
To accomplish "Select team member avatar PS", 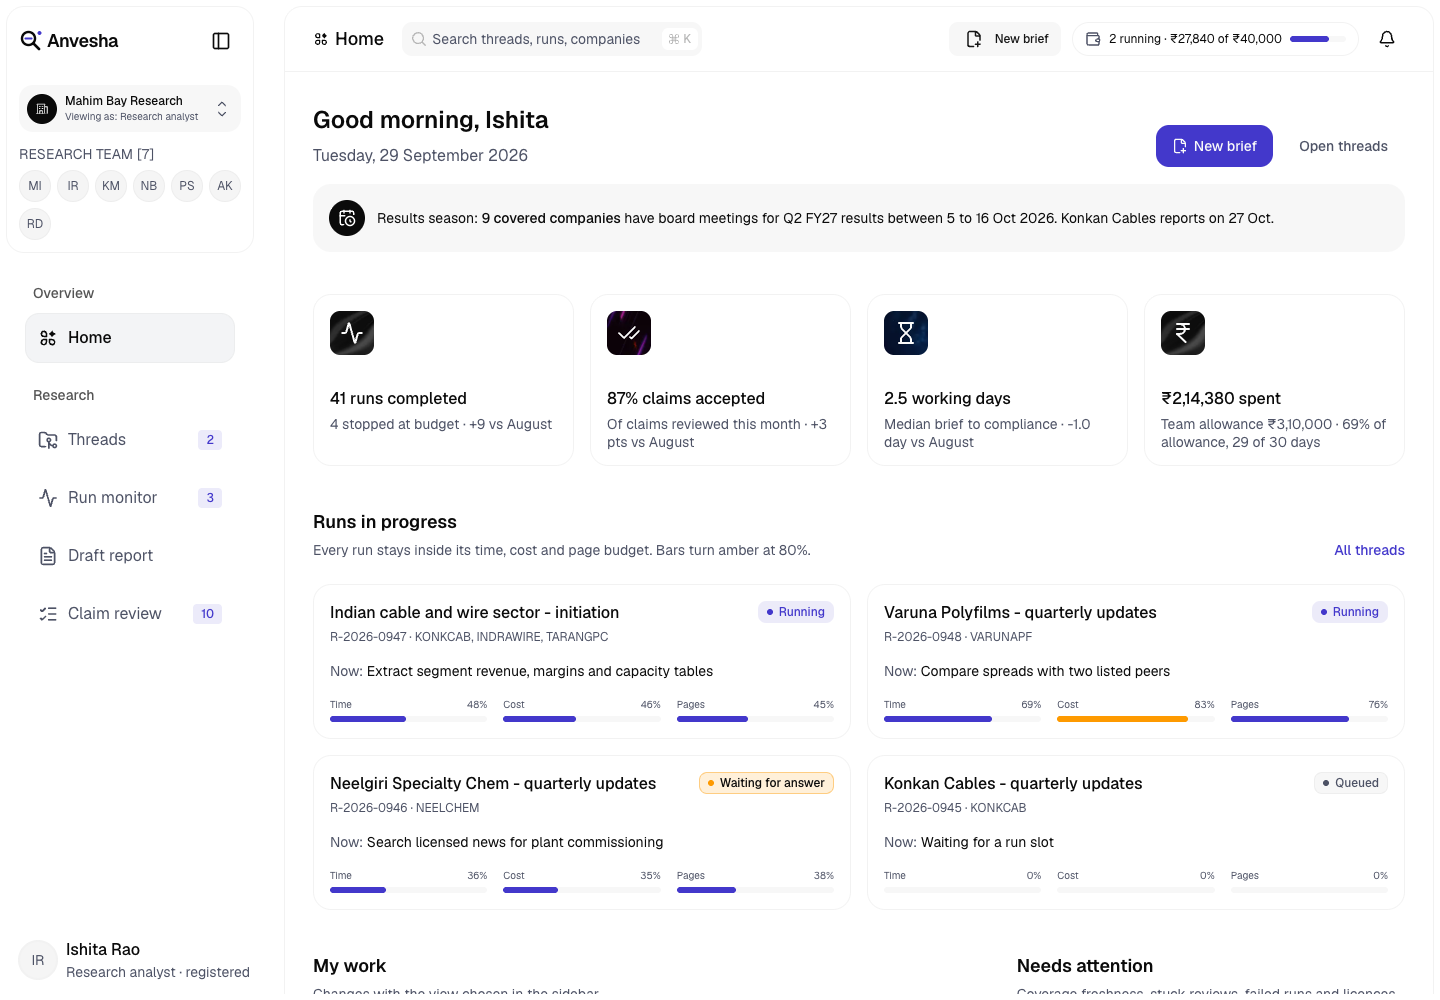I will (x=187, y=186).
